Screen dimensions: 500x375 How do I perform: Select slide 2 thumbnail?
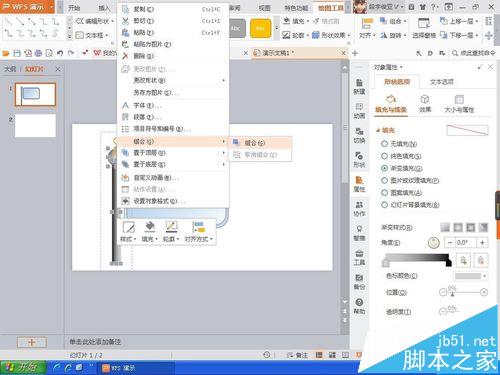pyautogui.click(x=35, y=126)
